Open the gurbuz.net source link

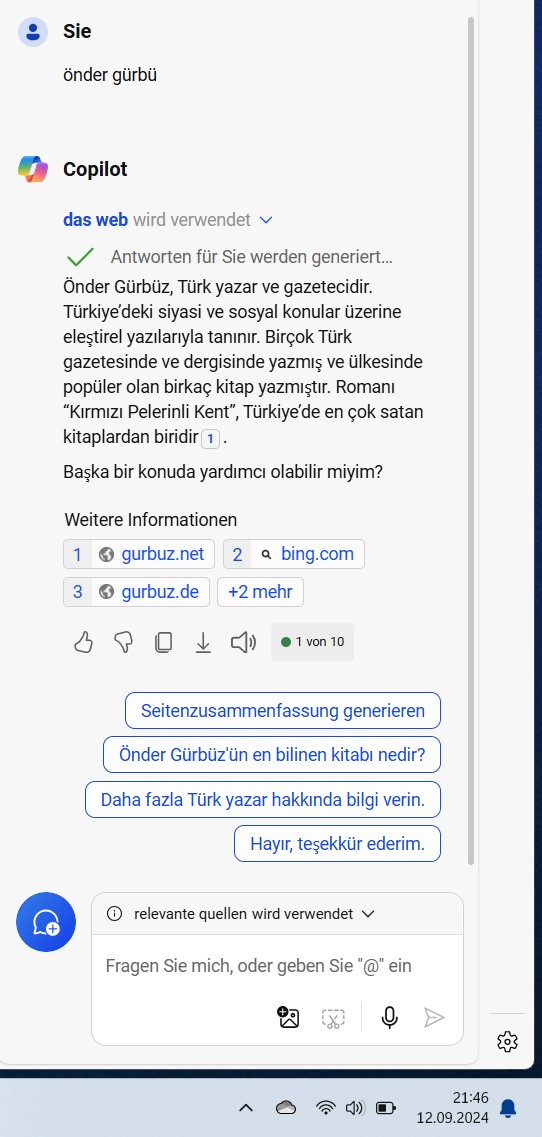point(139,554)
